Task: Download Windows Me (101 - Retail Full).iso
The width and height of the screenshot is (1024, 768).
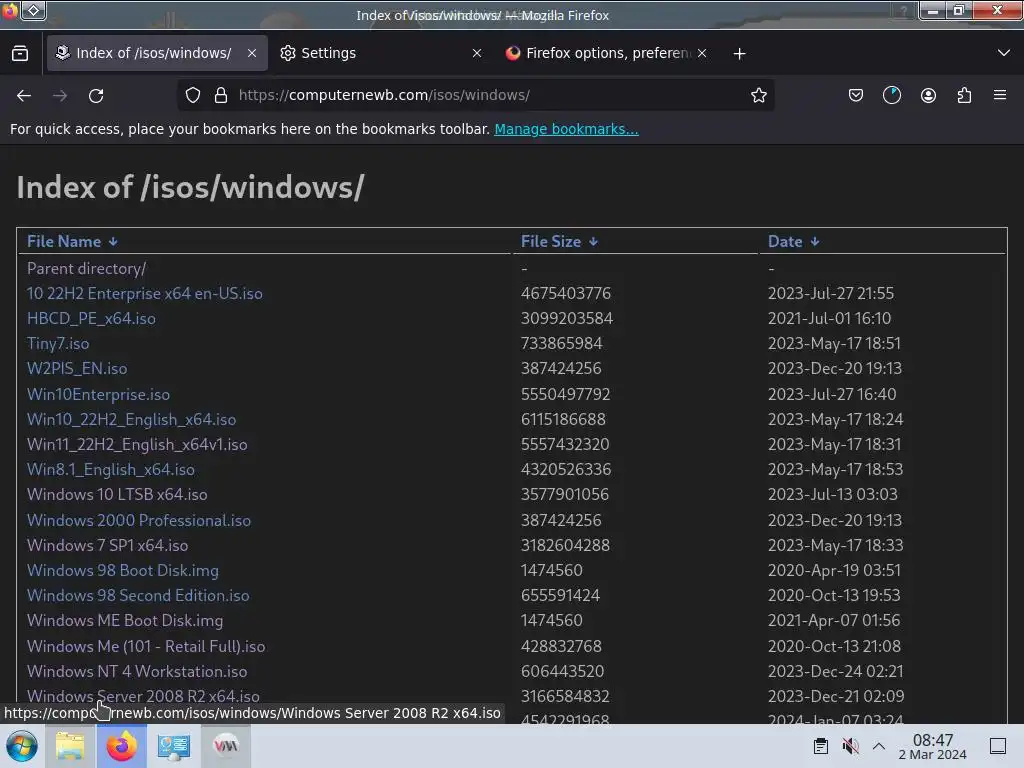Action: [x=146, y=647]
